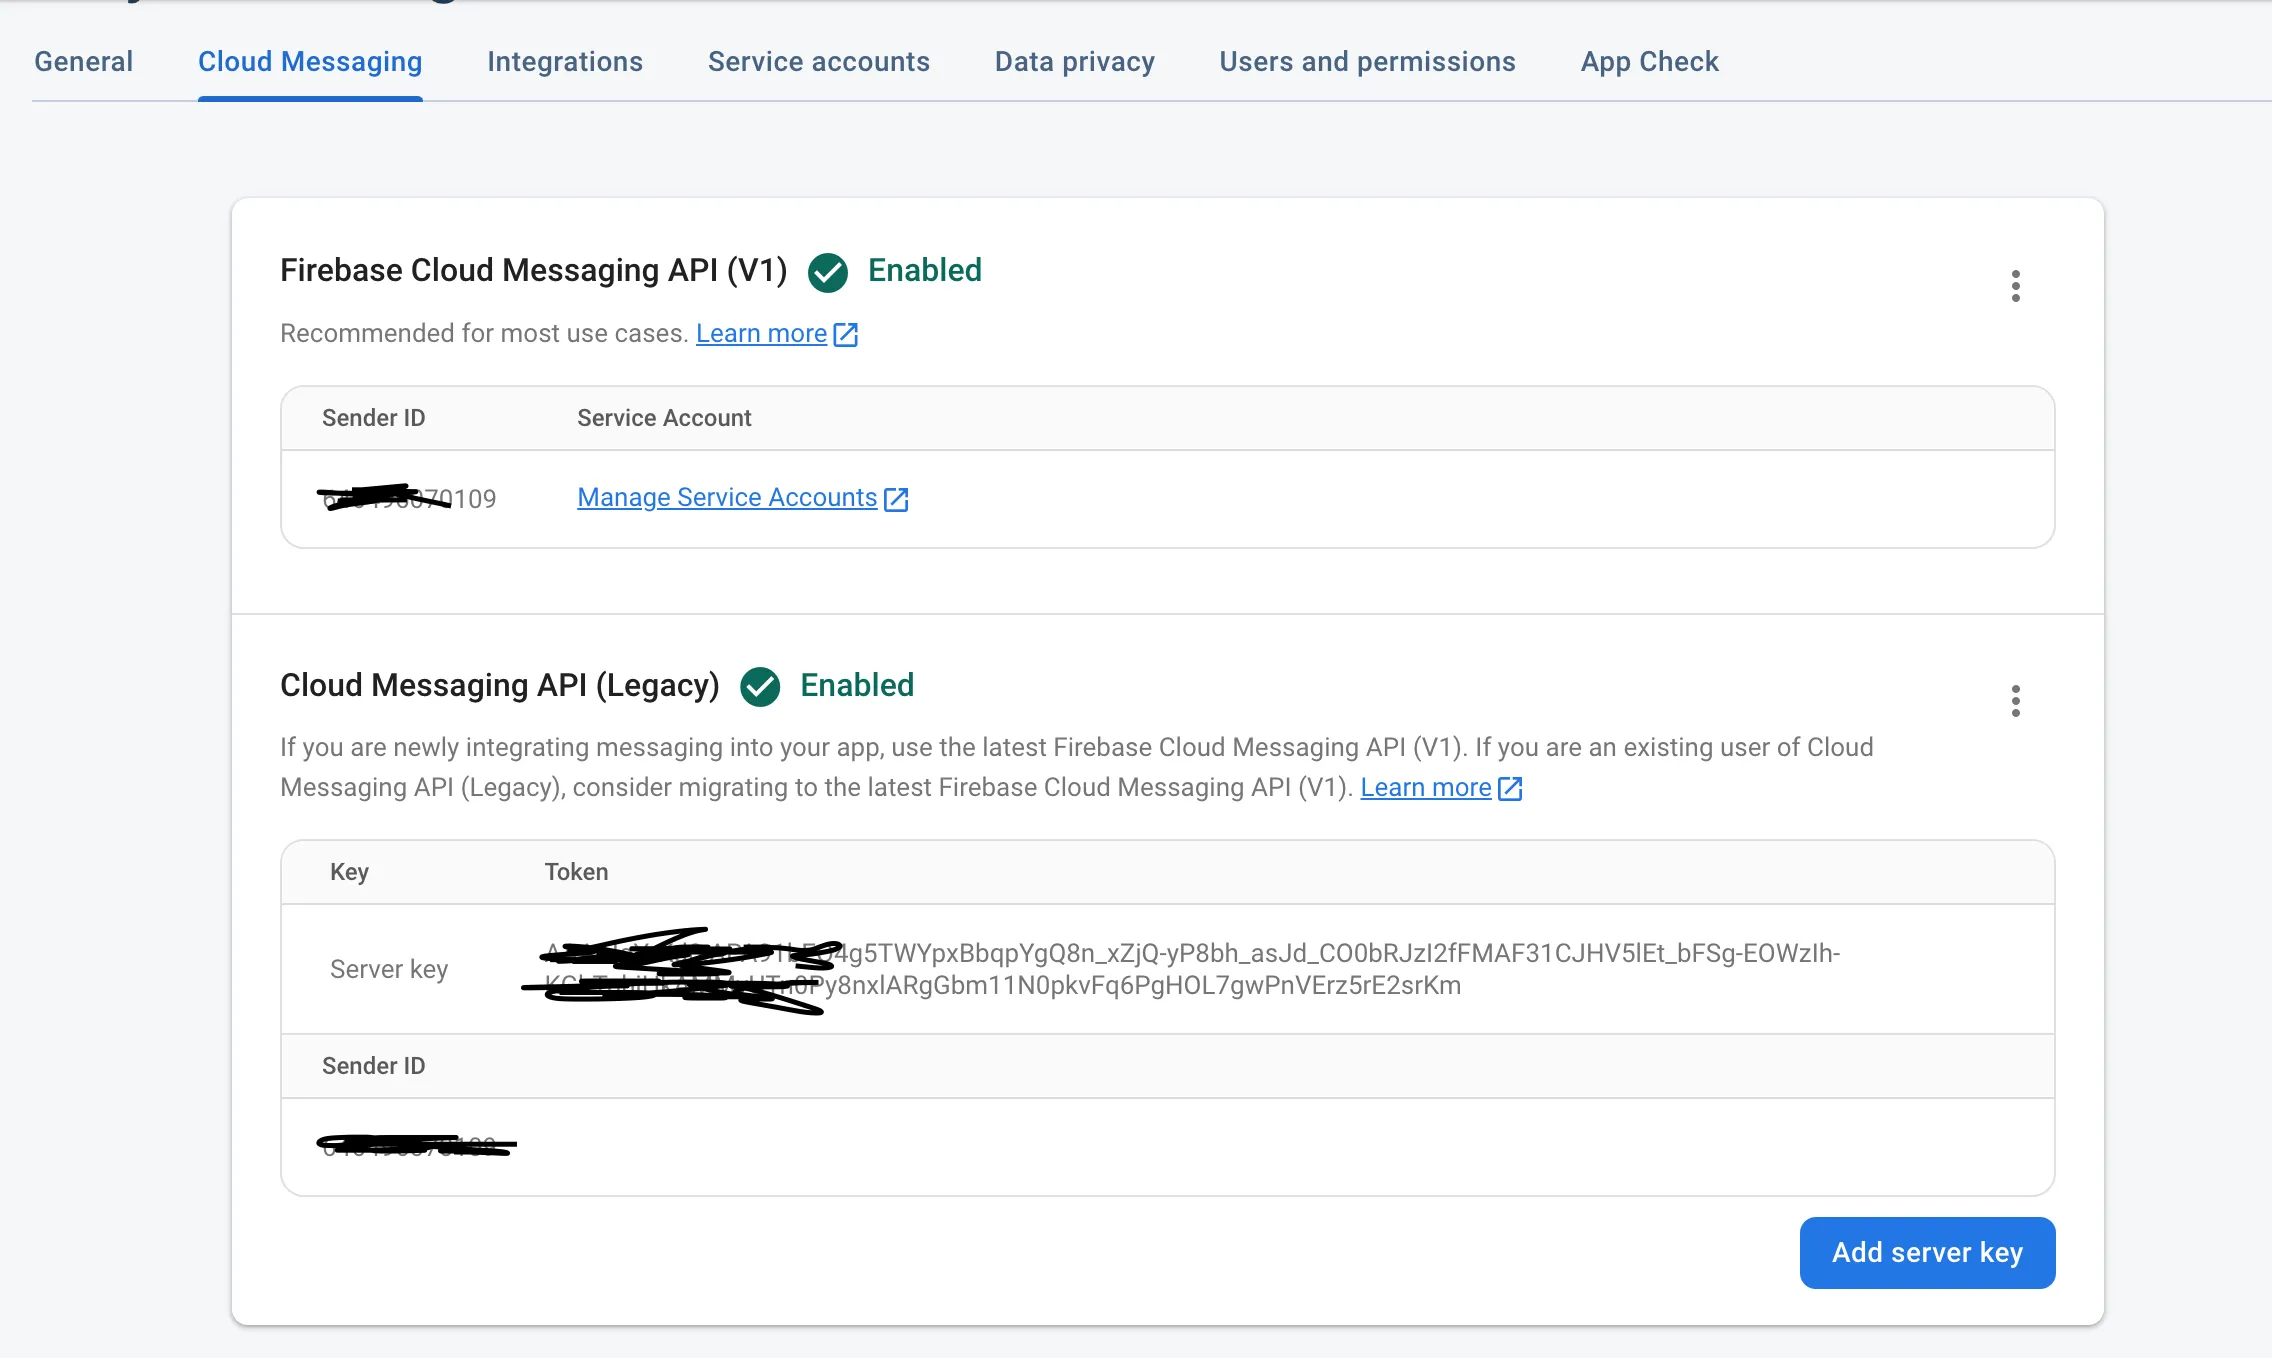Viewport: 2272px width, 1358px height.
Task: Open the three-dot menu for FCM API V1
Action: click(x=2015, y=286)
